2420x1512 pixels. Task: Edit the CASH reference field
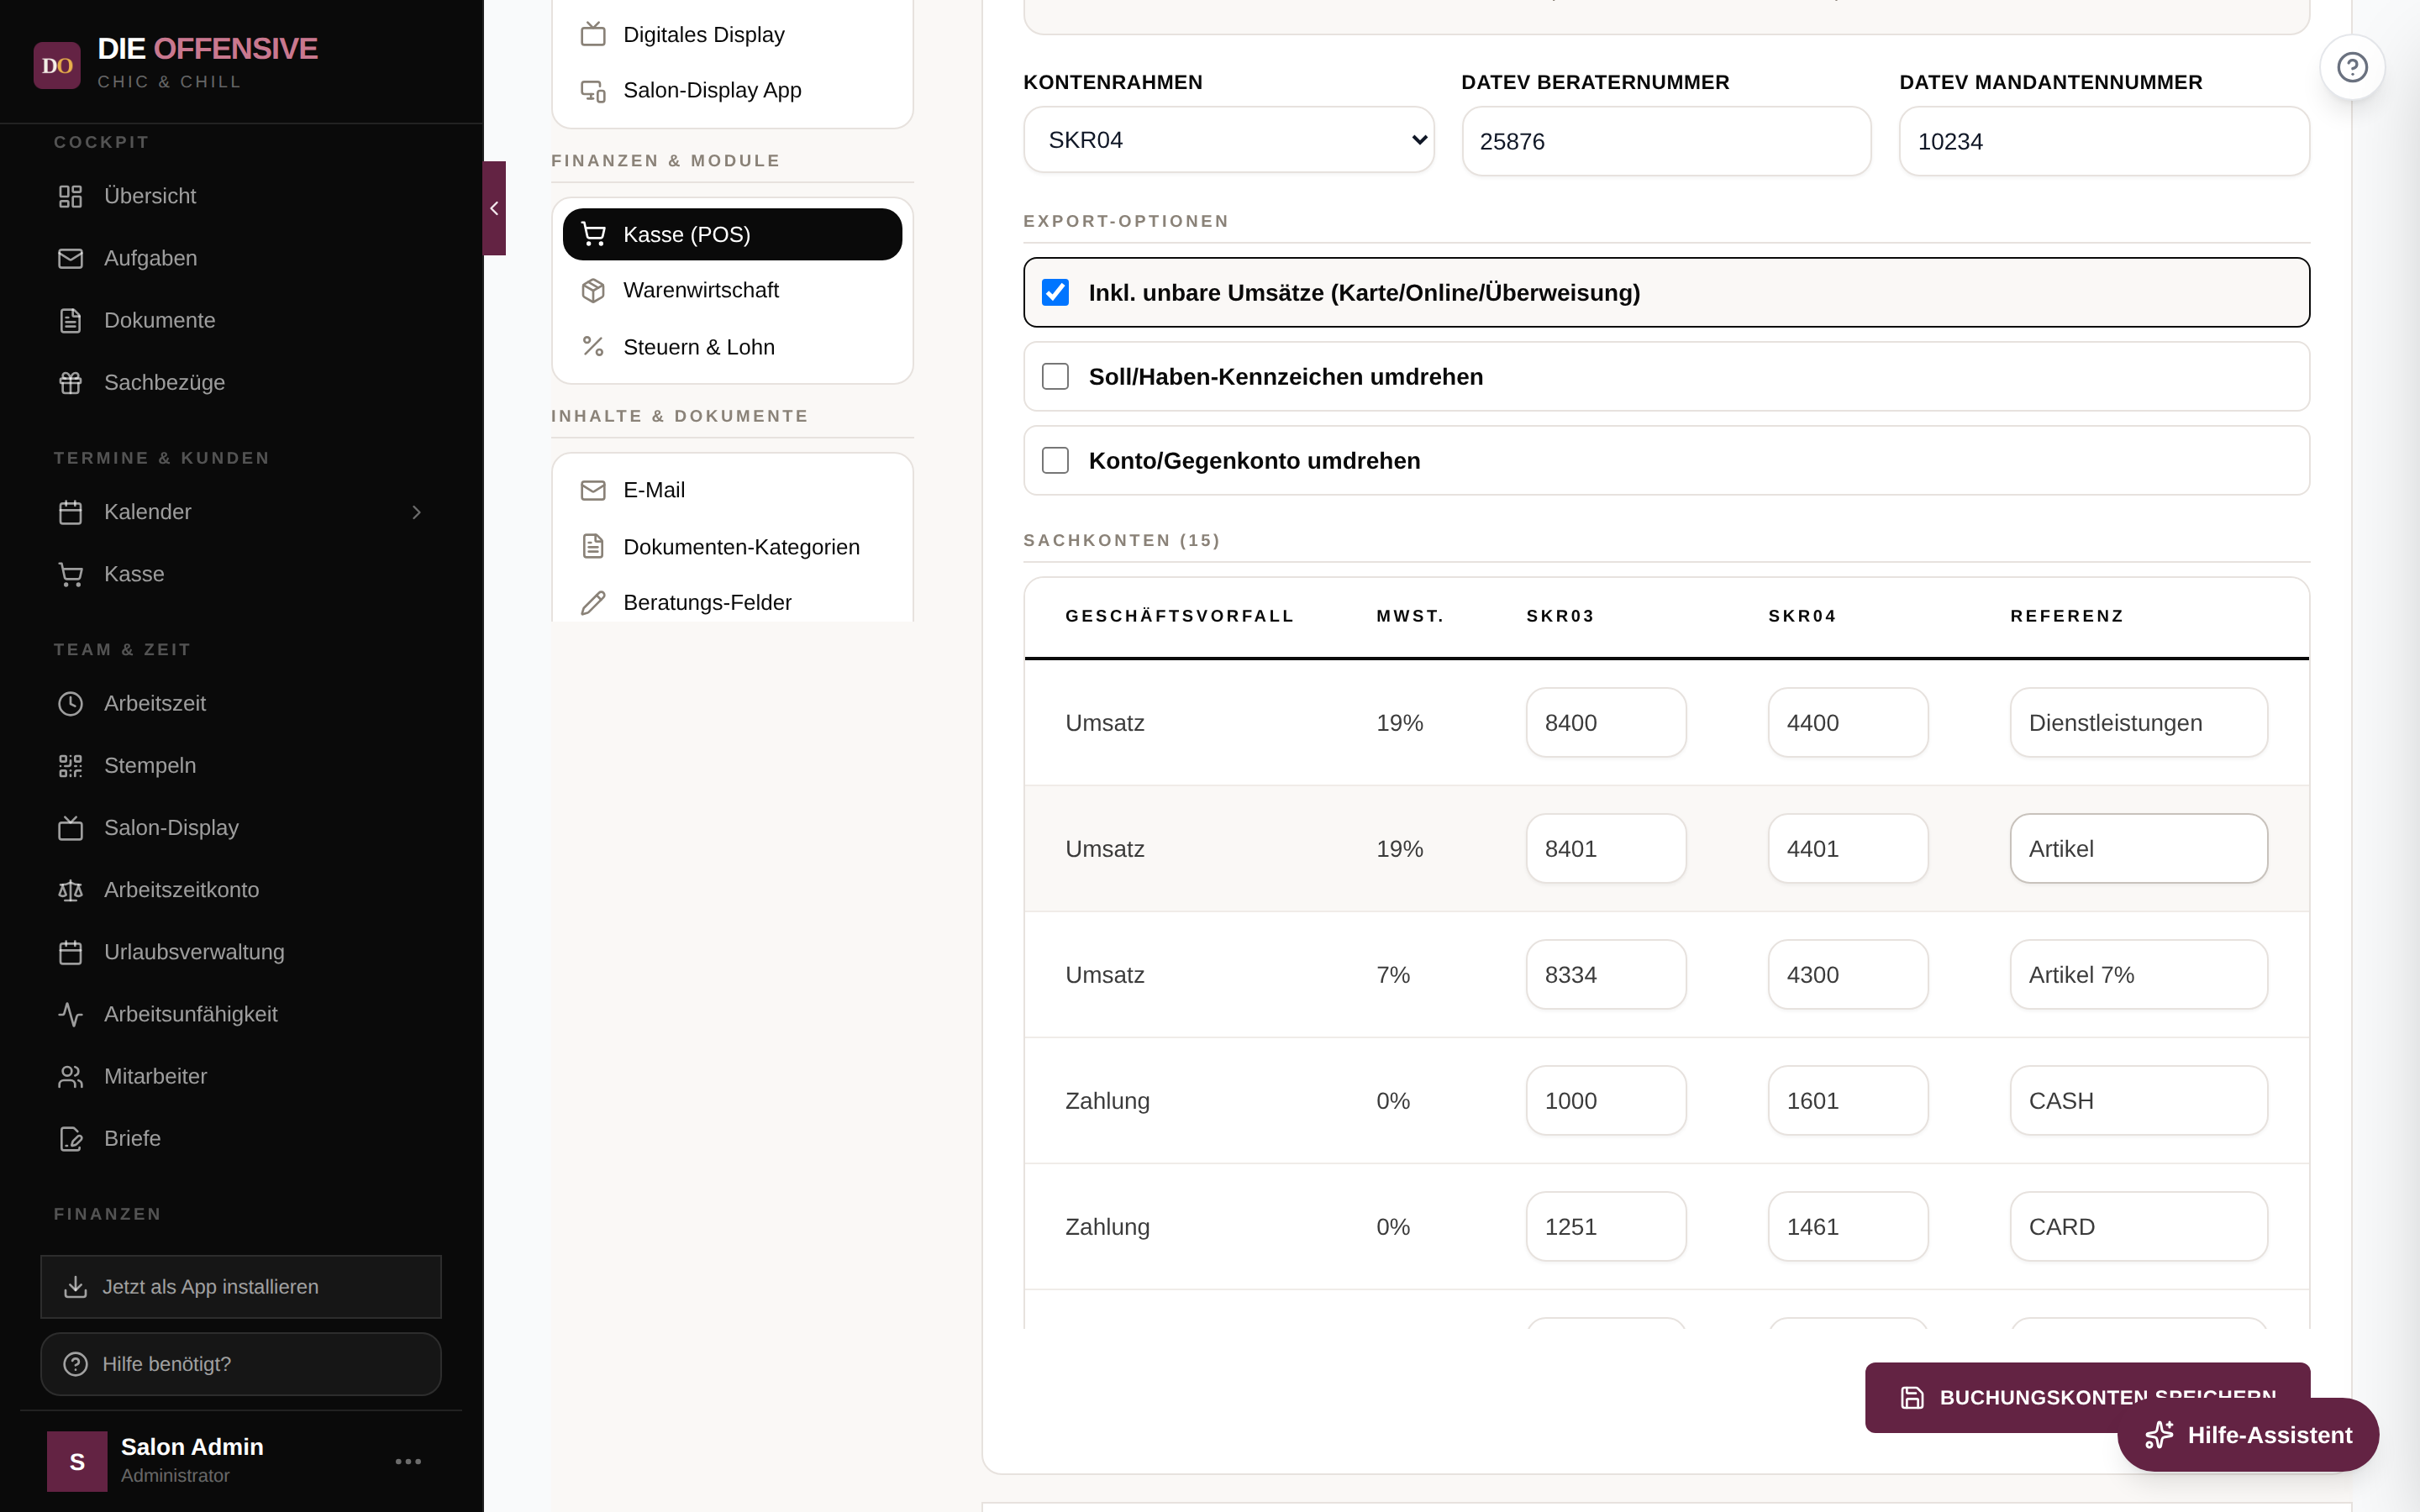[x=2139, y=1100]
